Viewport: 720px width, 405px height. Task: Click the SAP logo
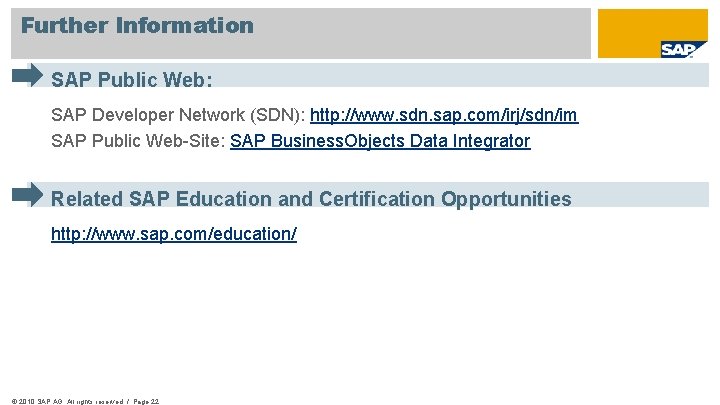pos(676,49)
